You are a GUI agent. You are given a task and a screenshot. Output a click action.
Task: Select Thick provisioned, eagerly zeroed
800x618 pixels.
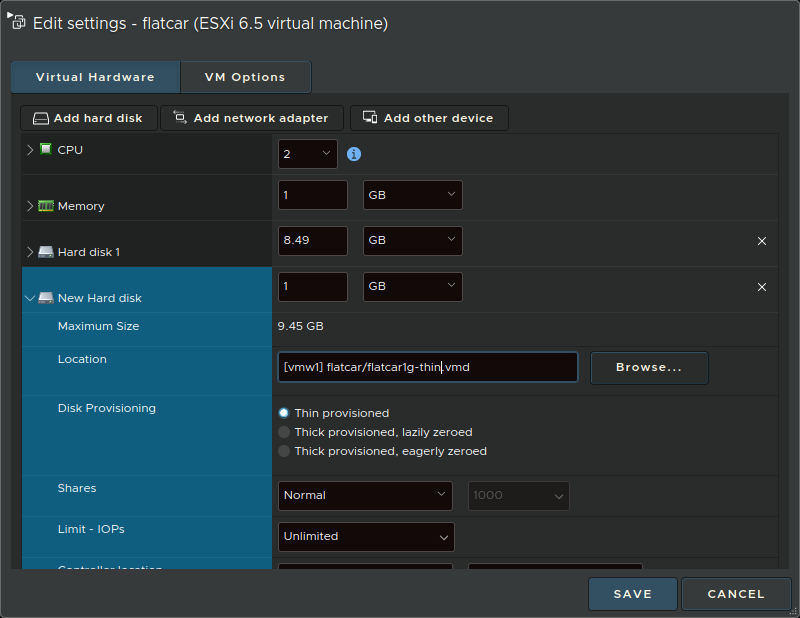[x=284, y=451]
